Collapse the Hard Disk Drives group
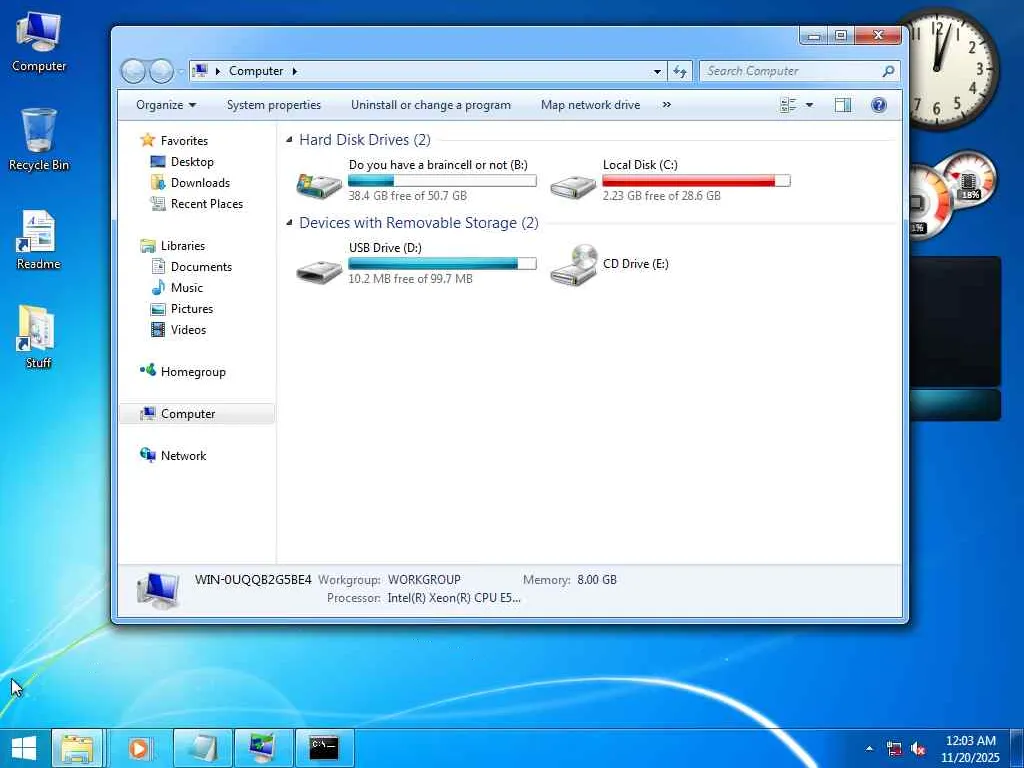 (289, 140)
